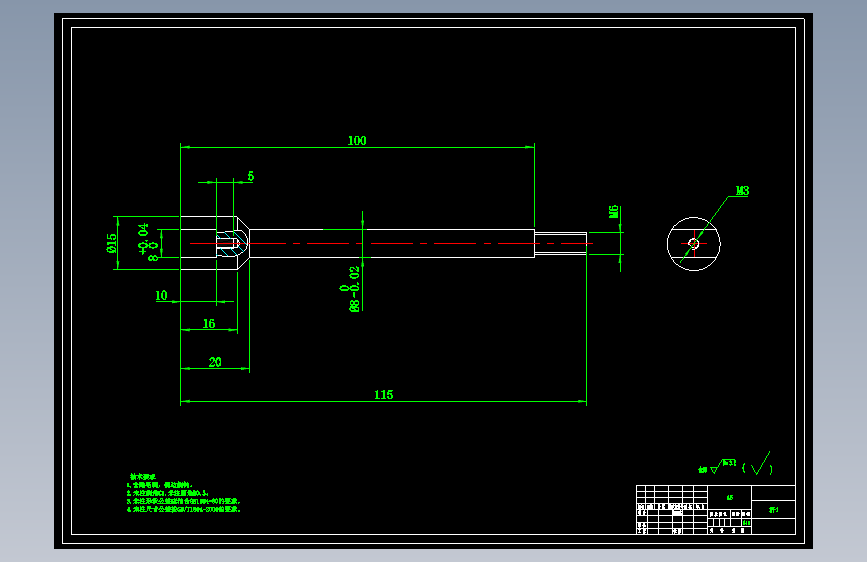Pick the '20' dimension text
Screen dimensions: 867x562
point(215,362)
